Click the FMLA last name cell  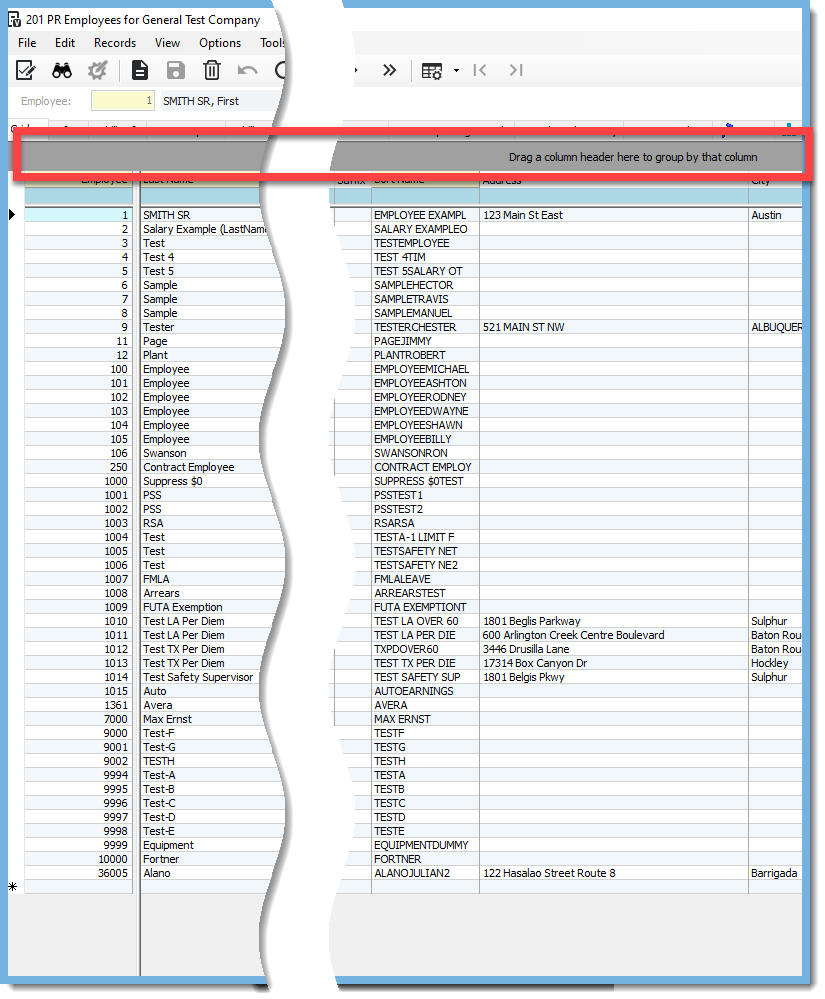[x=212, y=579]
